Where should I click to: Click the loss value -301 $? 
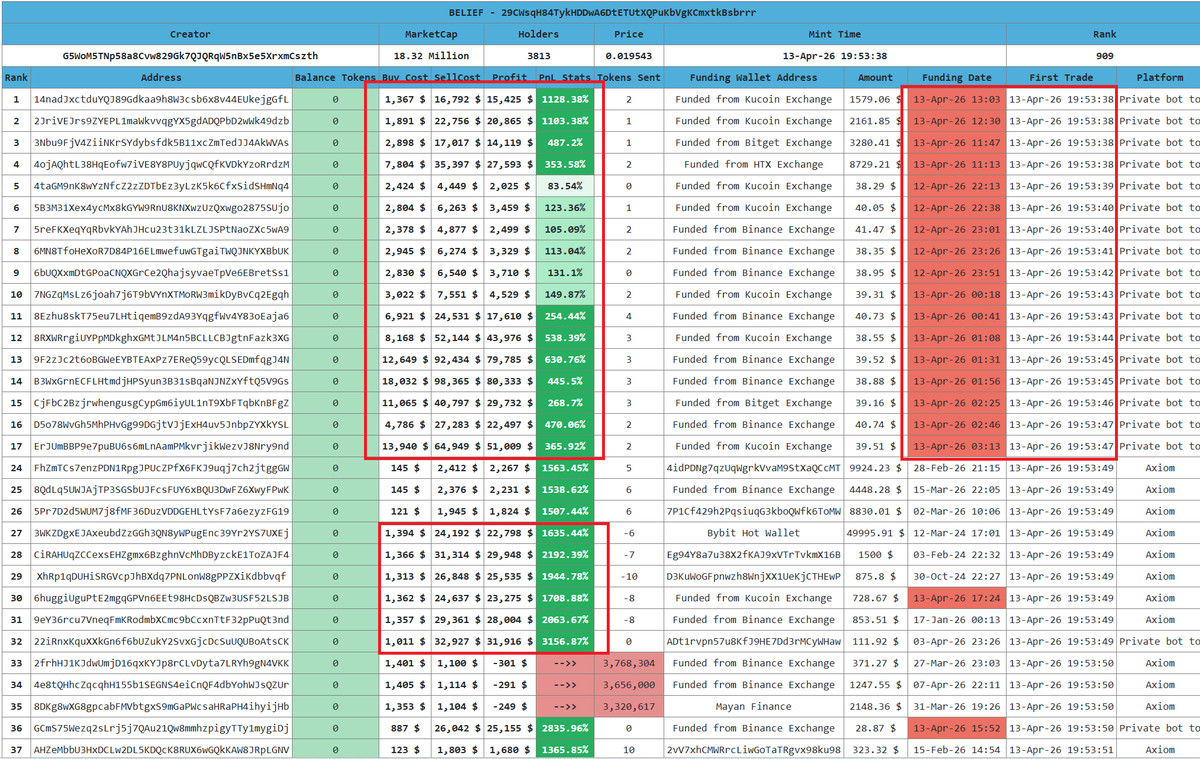509,663
